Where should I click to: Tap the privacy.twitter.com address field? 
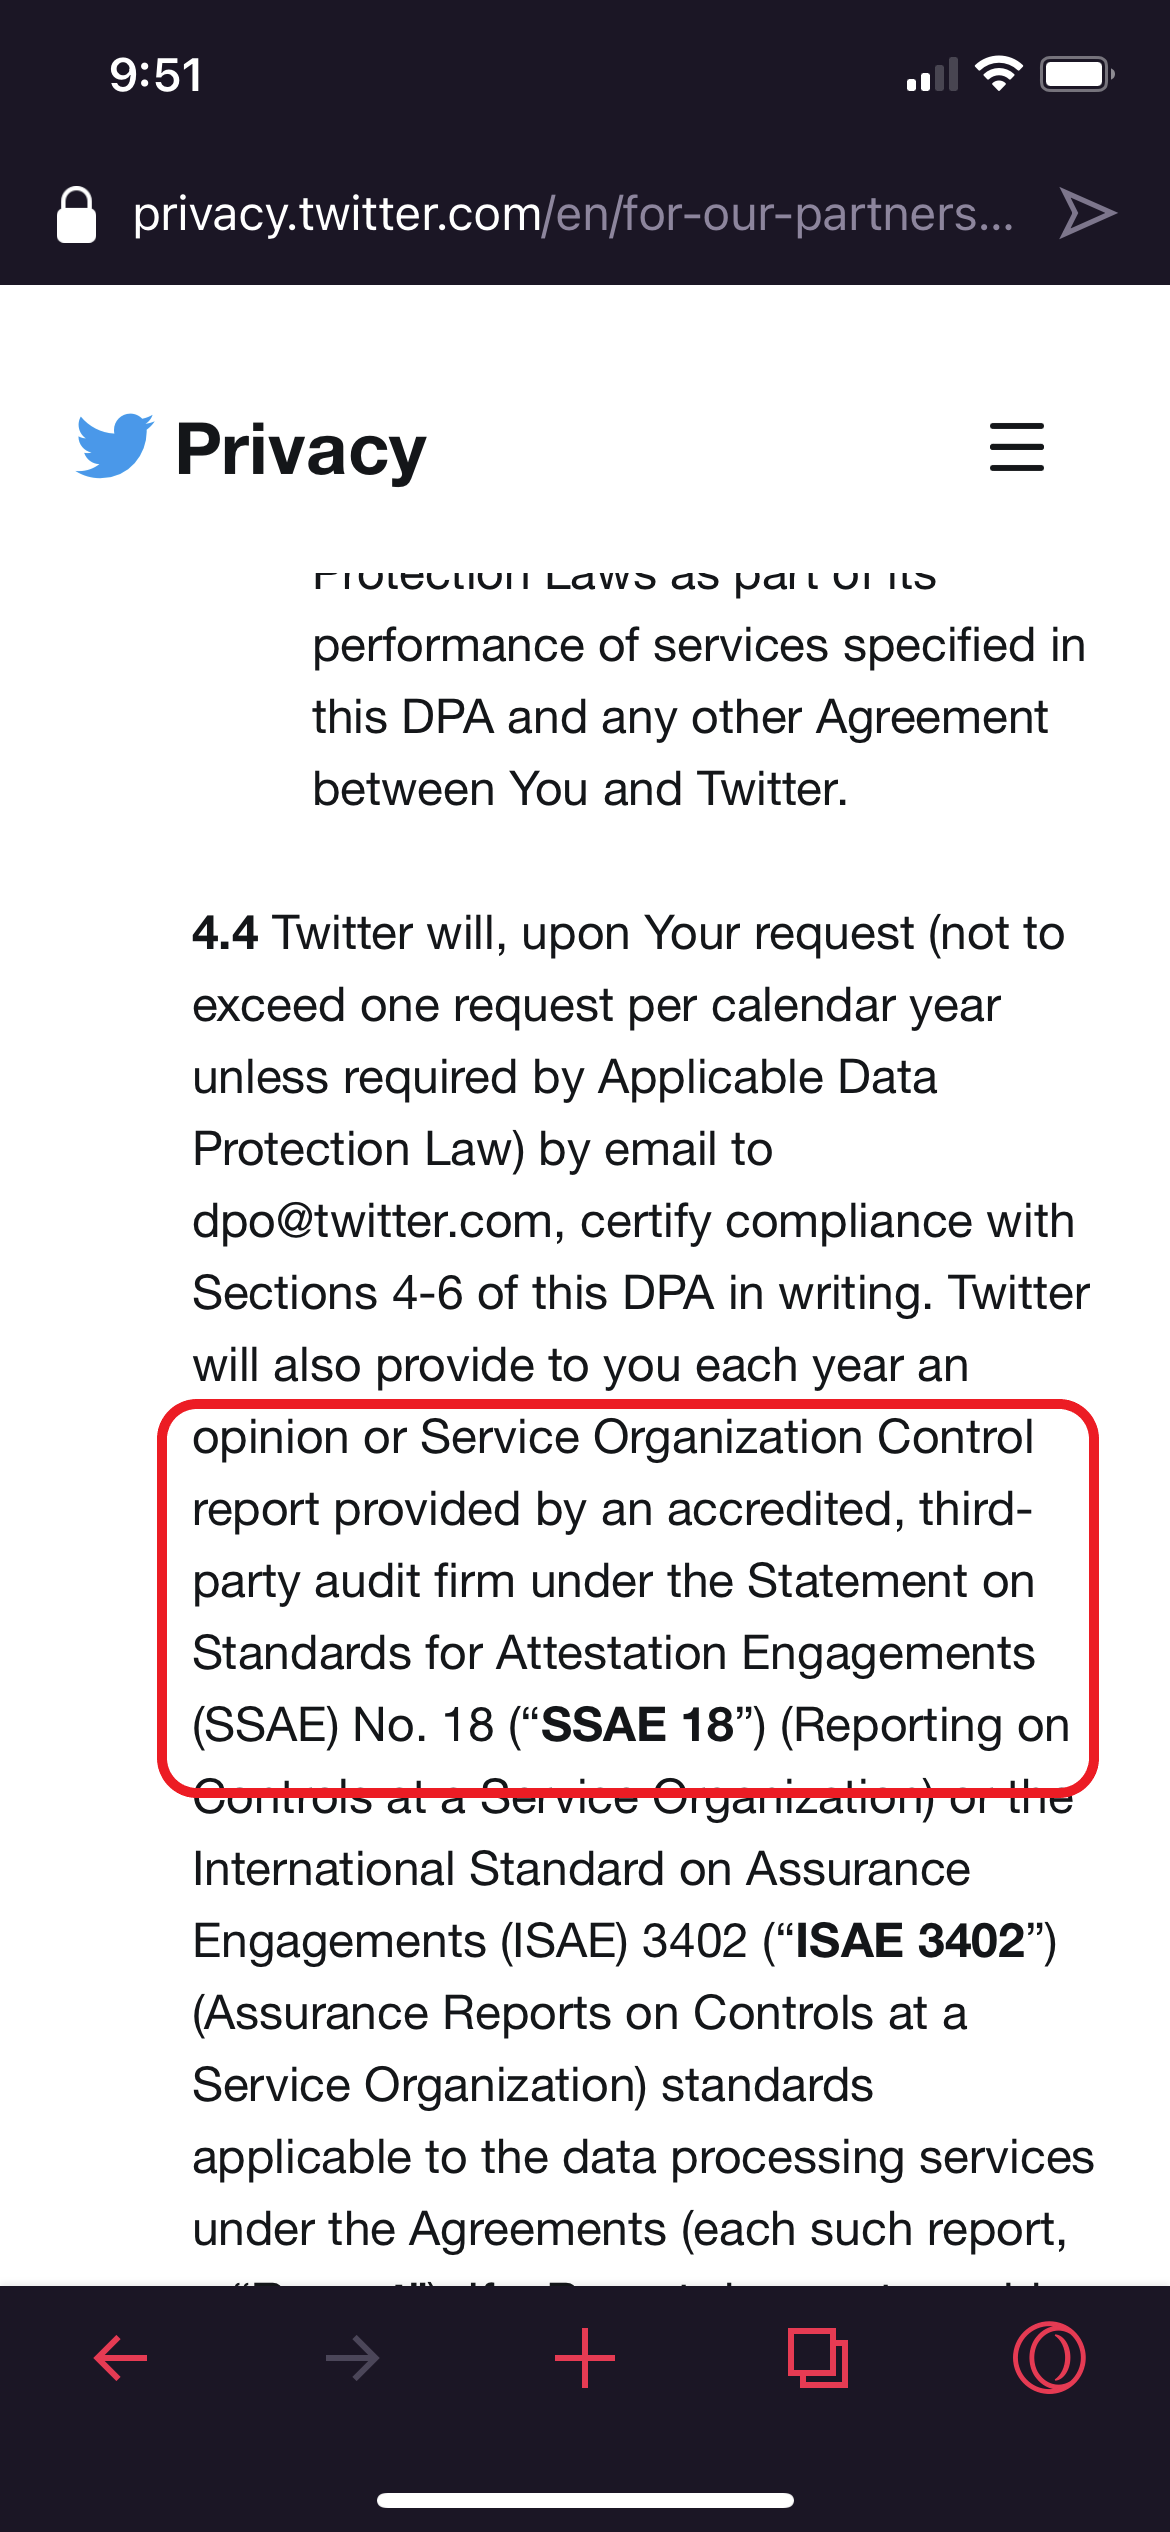[573, 214]
